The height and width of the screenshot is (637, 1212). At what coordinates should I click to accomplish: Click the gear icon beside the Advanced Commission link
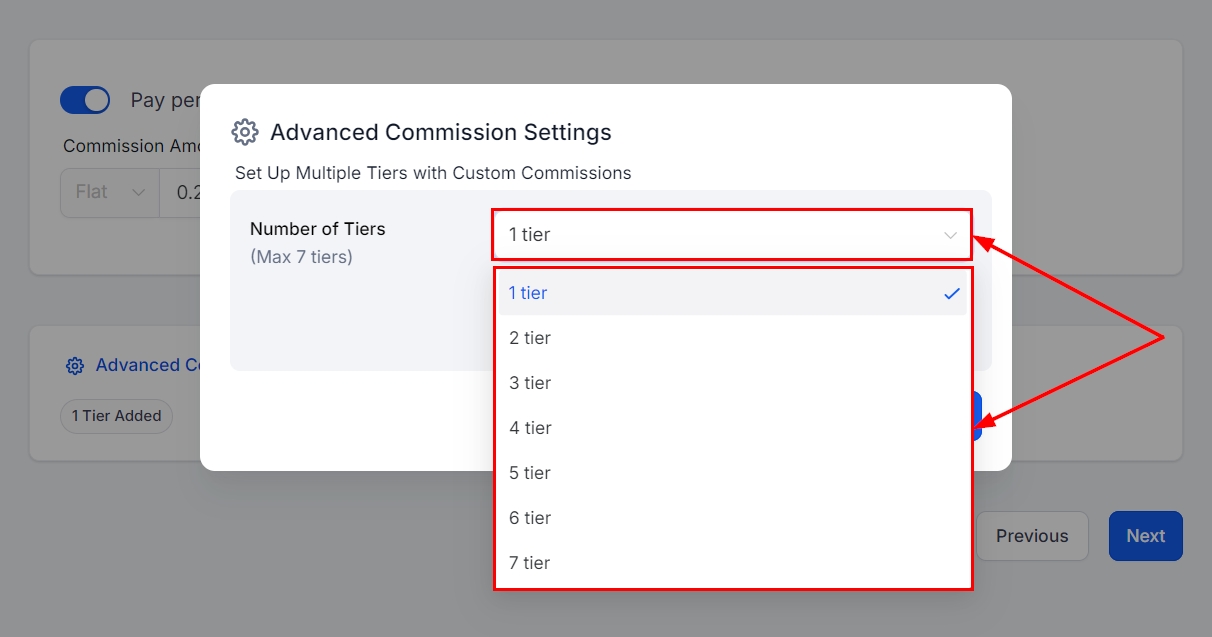[x=75, y=366]
